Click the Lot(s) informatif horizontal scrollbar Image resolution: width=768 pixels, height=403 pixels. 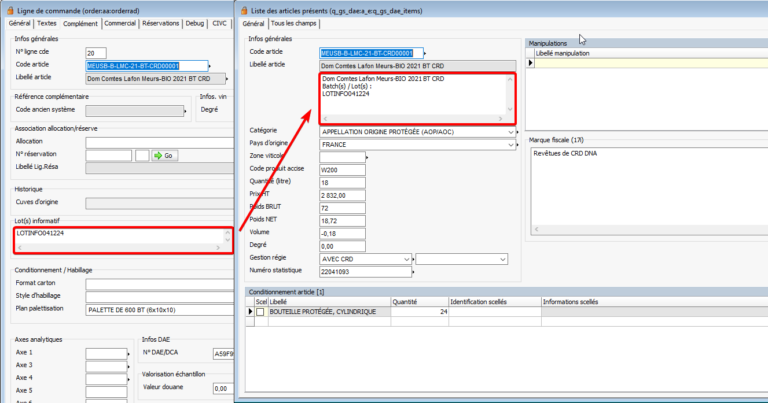121,246
